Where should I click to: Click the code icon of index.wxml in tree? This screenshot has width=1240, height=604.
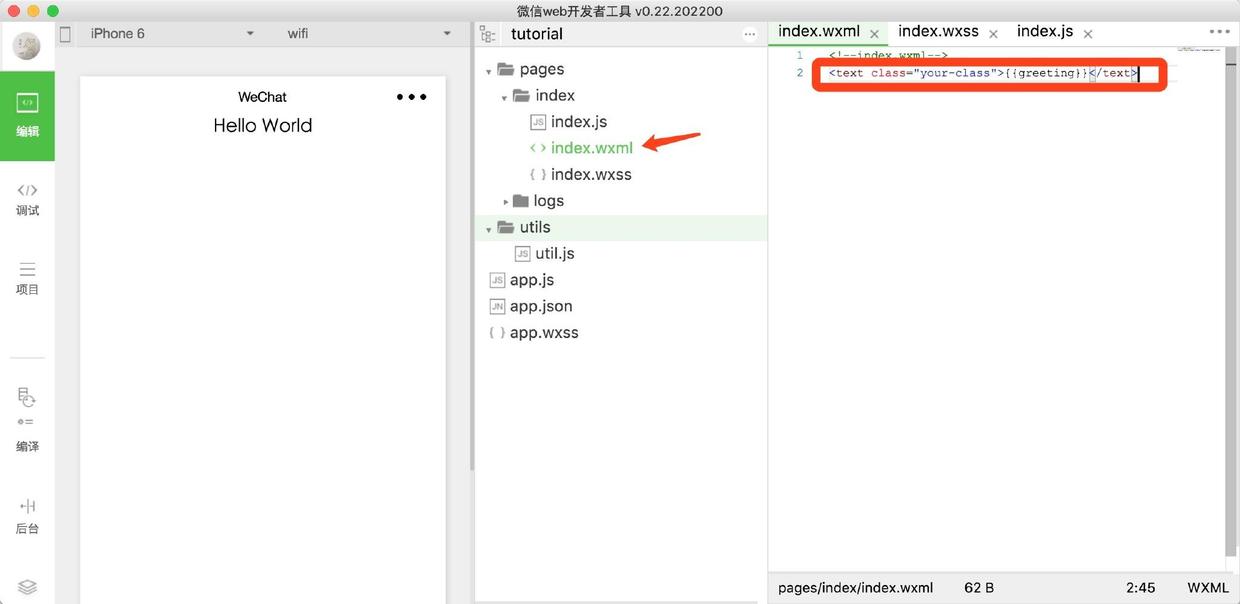point(538,148)
